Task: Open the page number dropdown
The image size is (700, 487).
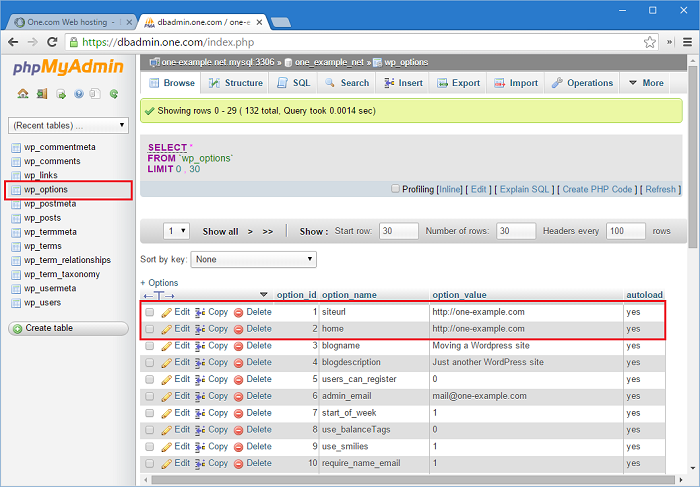Action: [x=176, y=231]
